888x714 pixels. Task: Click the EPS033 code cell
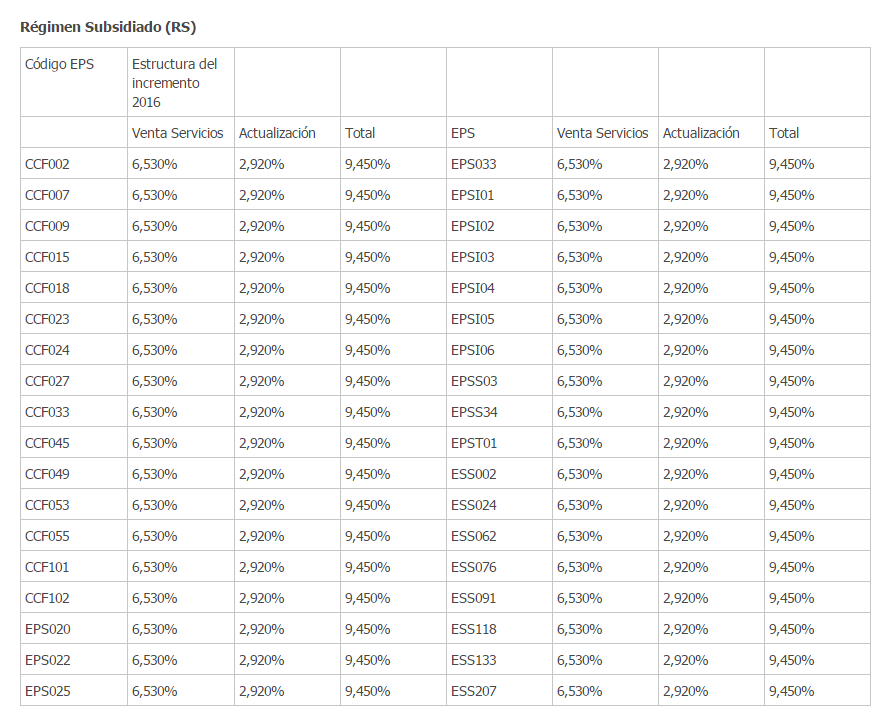click(473, 164)
